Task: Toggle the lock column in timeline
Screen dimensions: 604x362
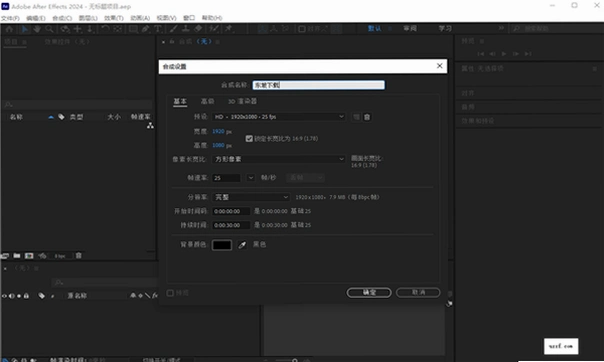Action: tap(26, 296)
